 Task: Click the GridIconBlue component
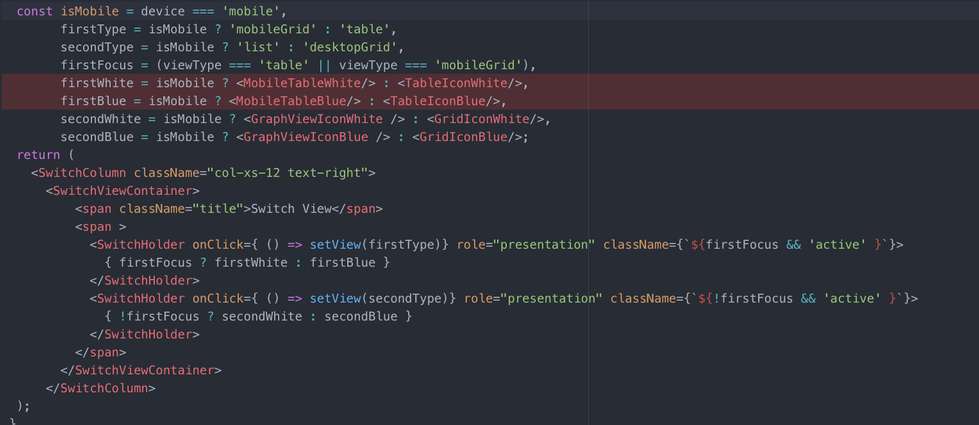coord(464,137)
